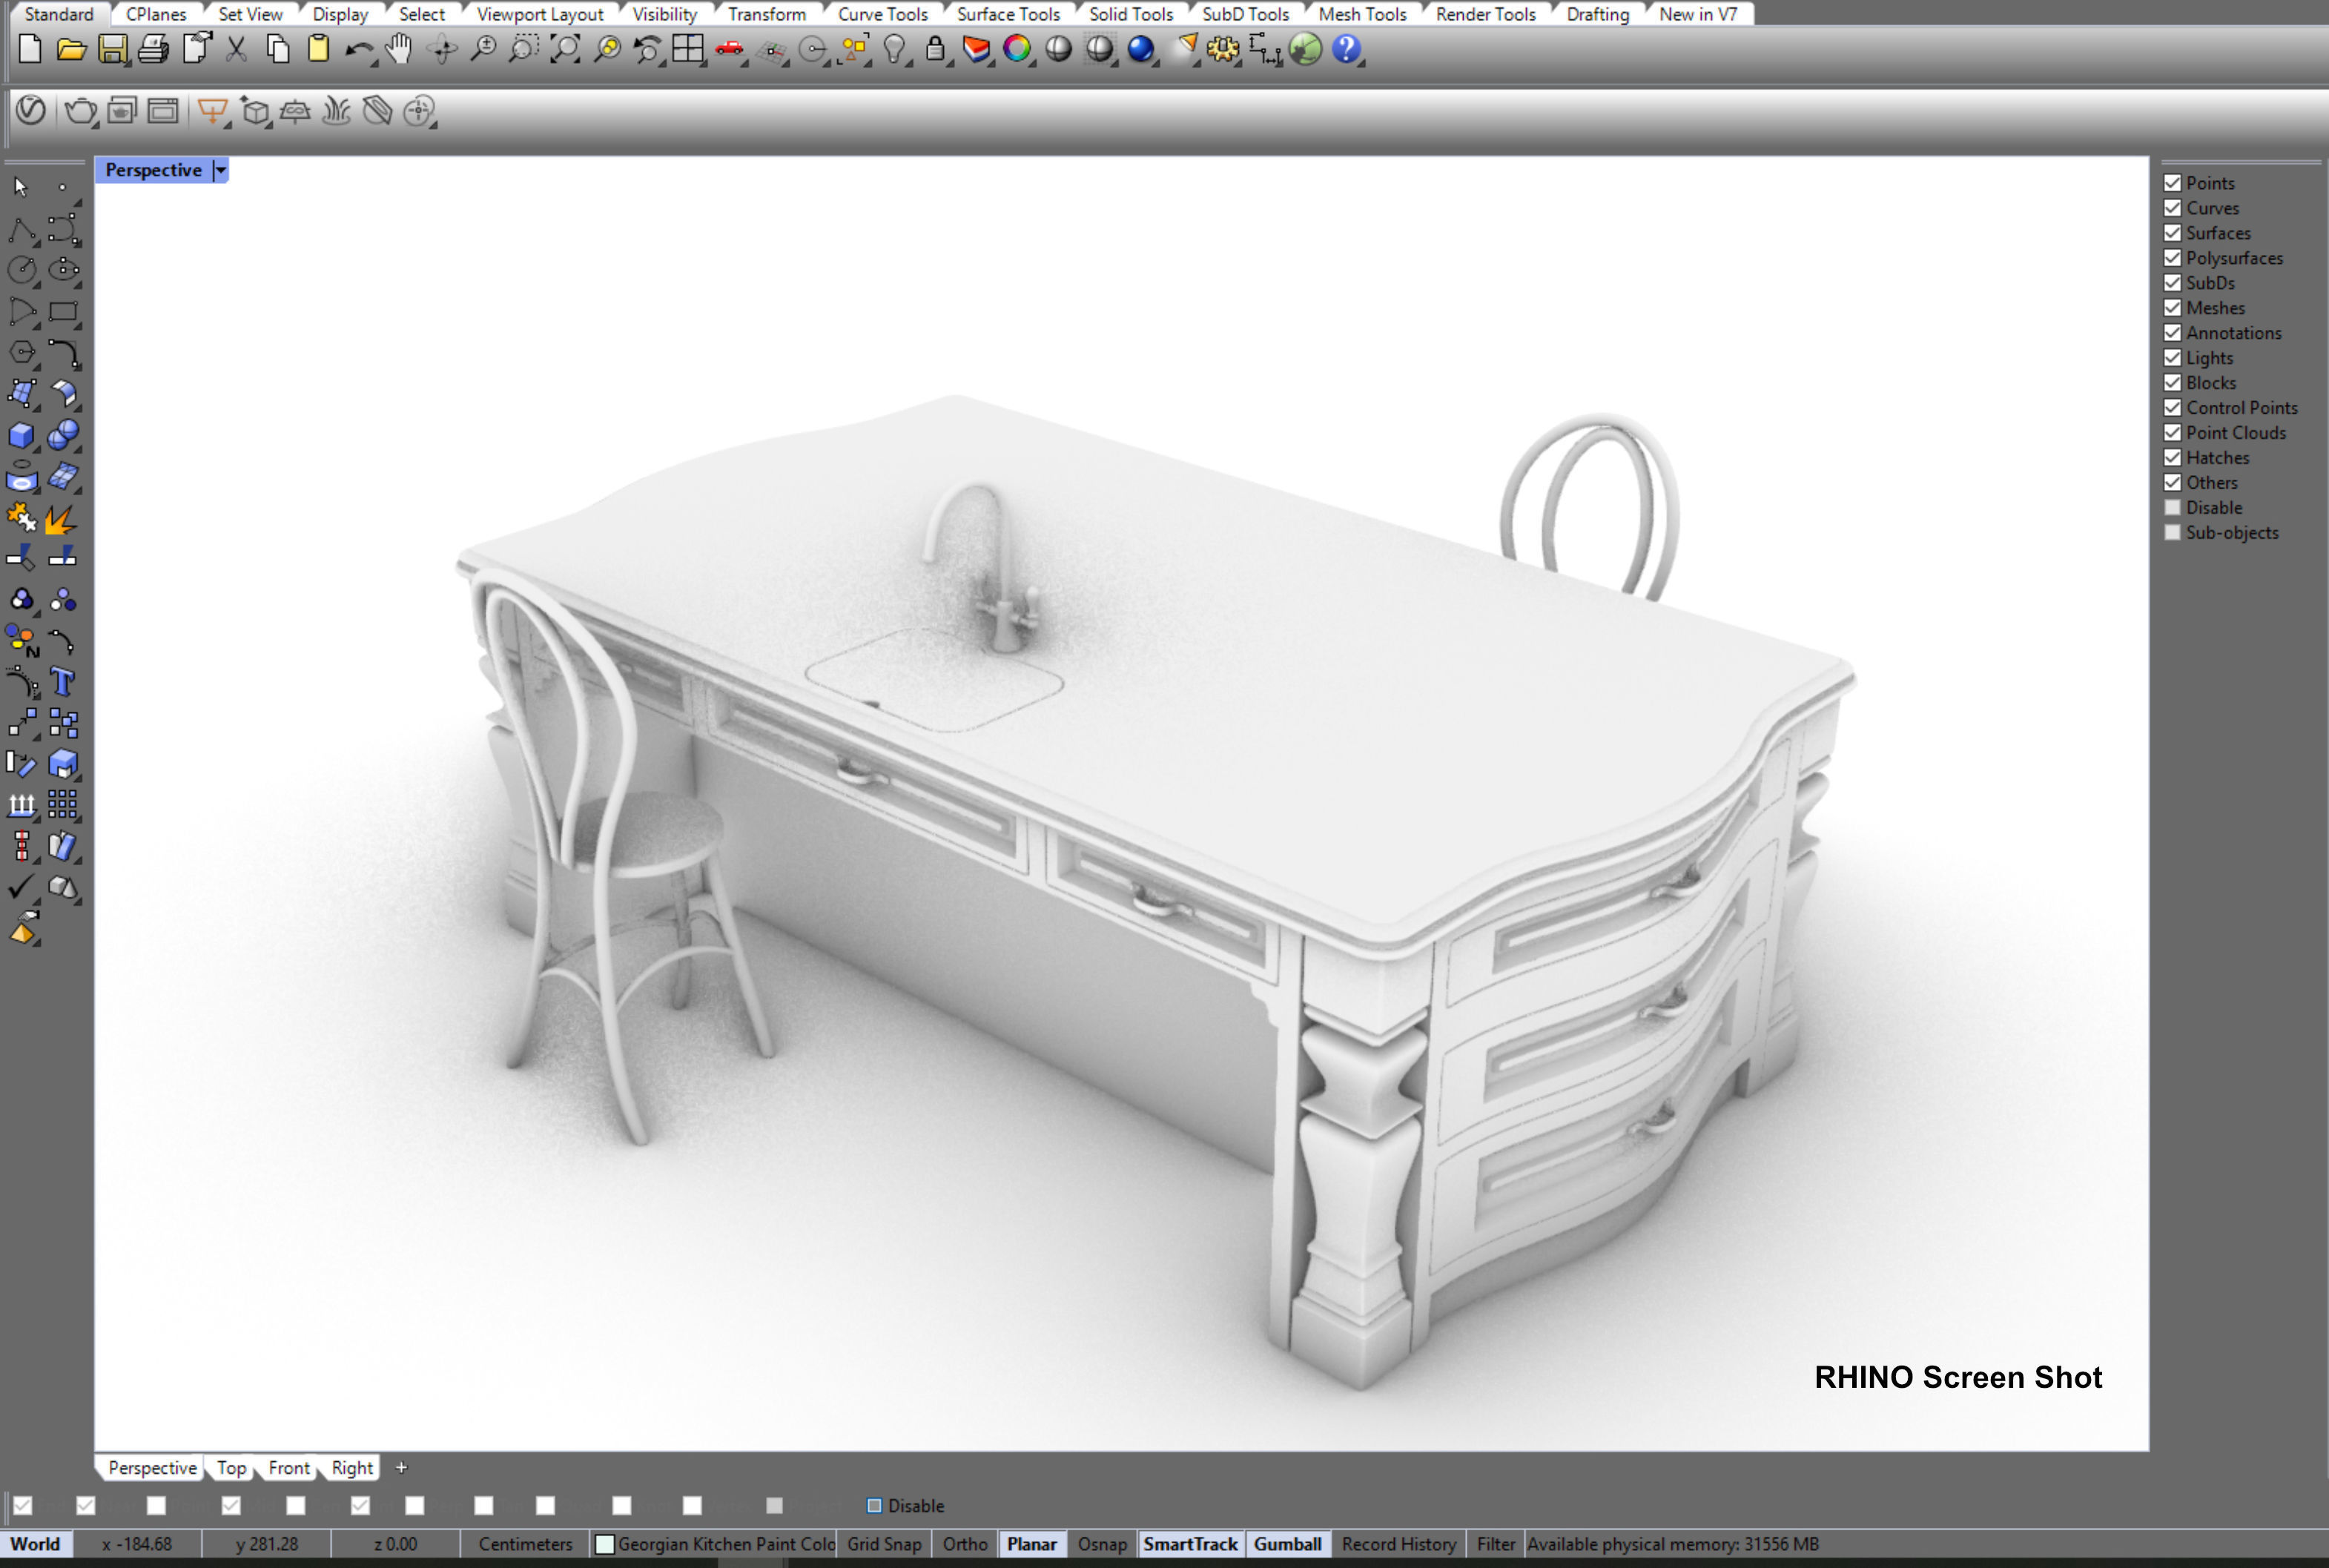Open the Georgian Kitchen Paint layer selector
The image size is (2329, 1568).
coord(726,1544)
